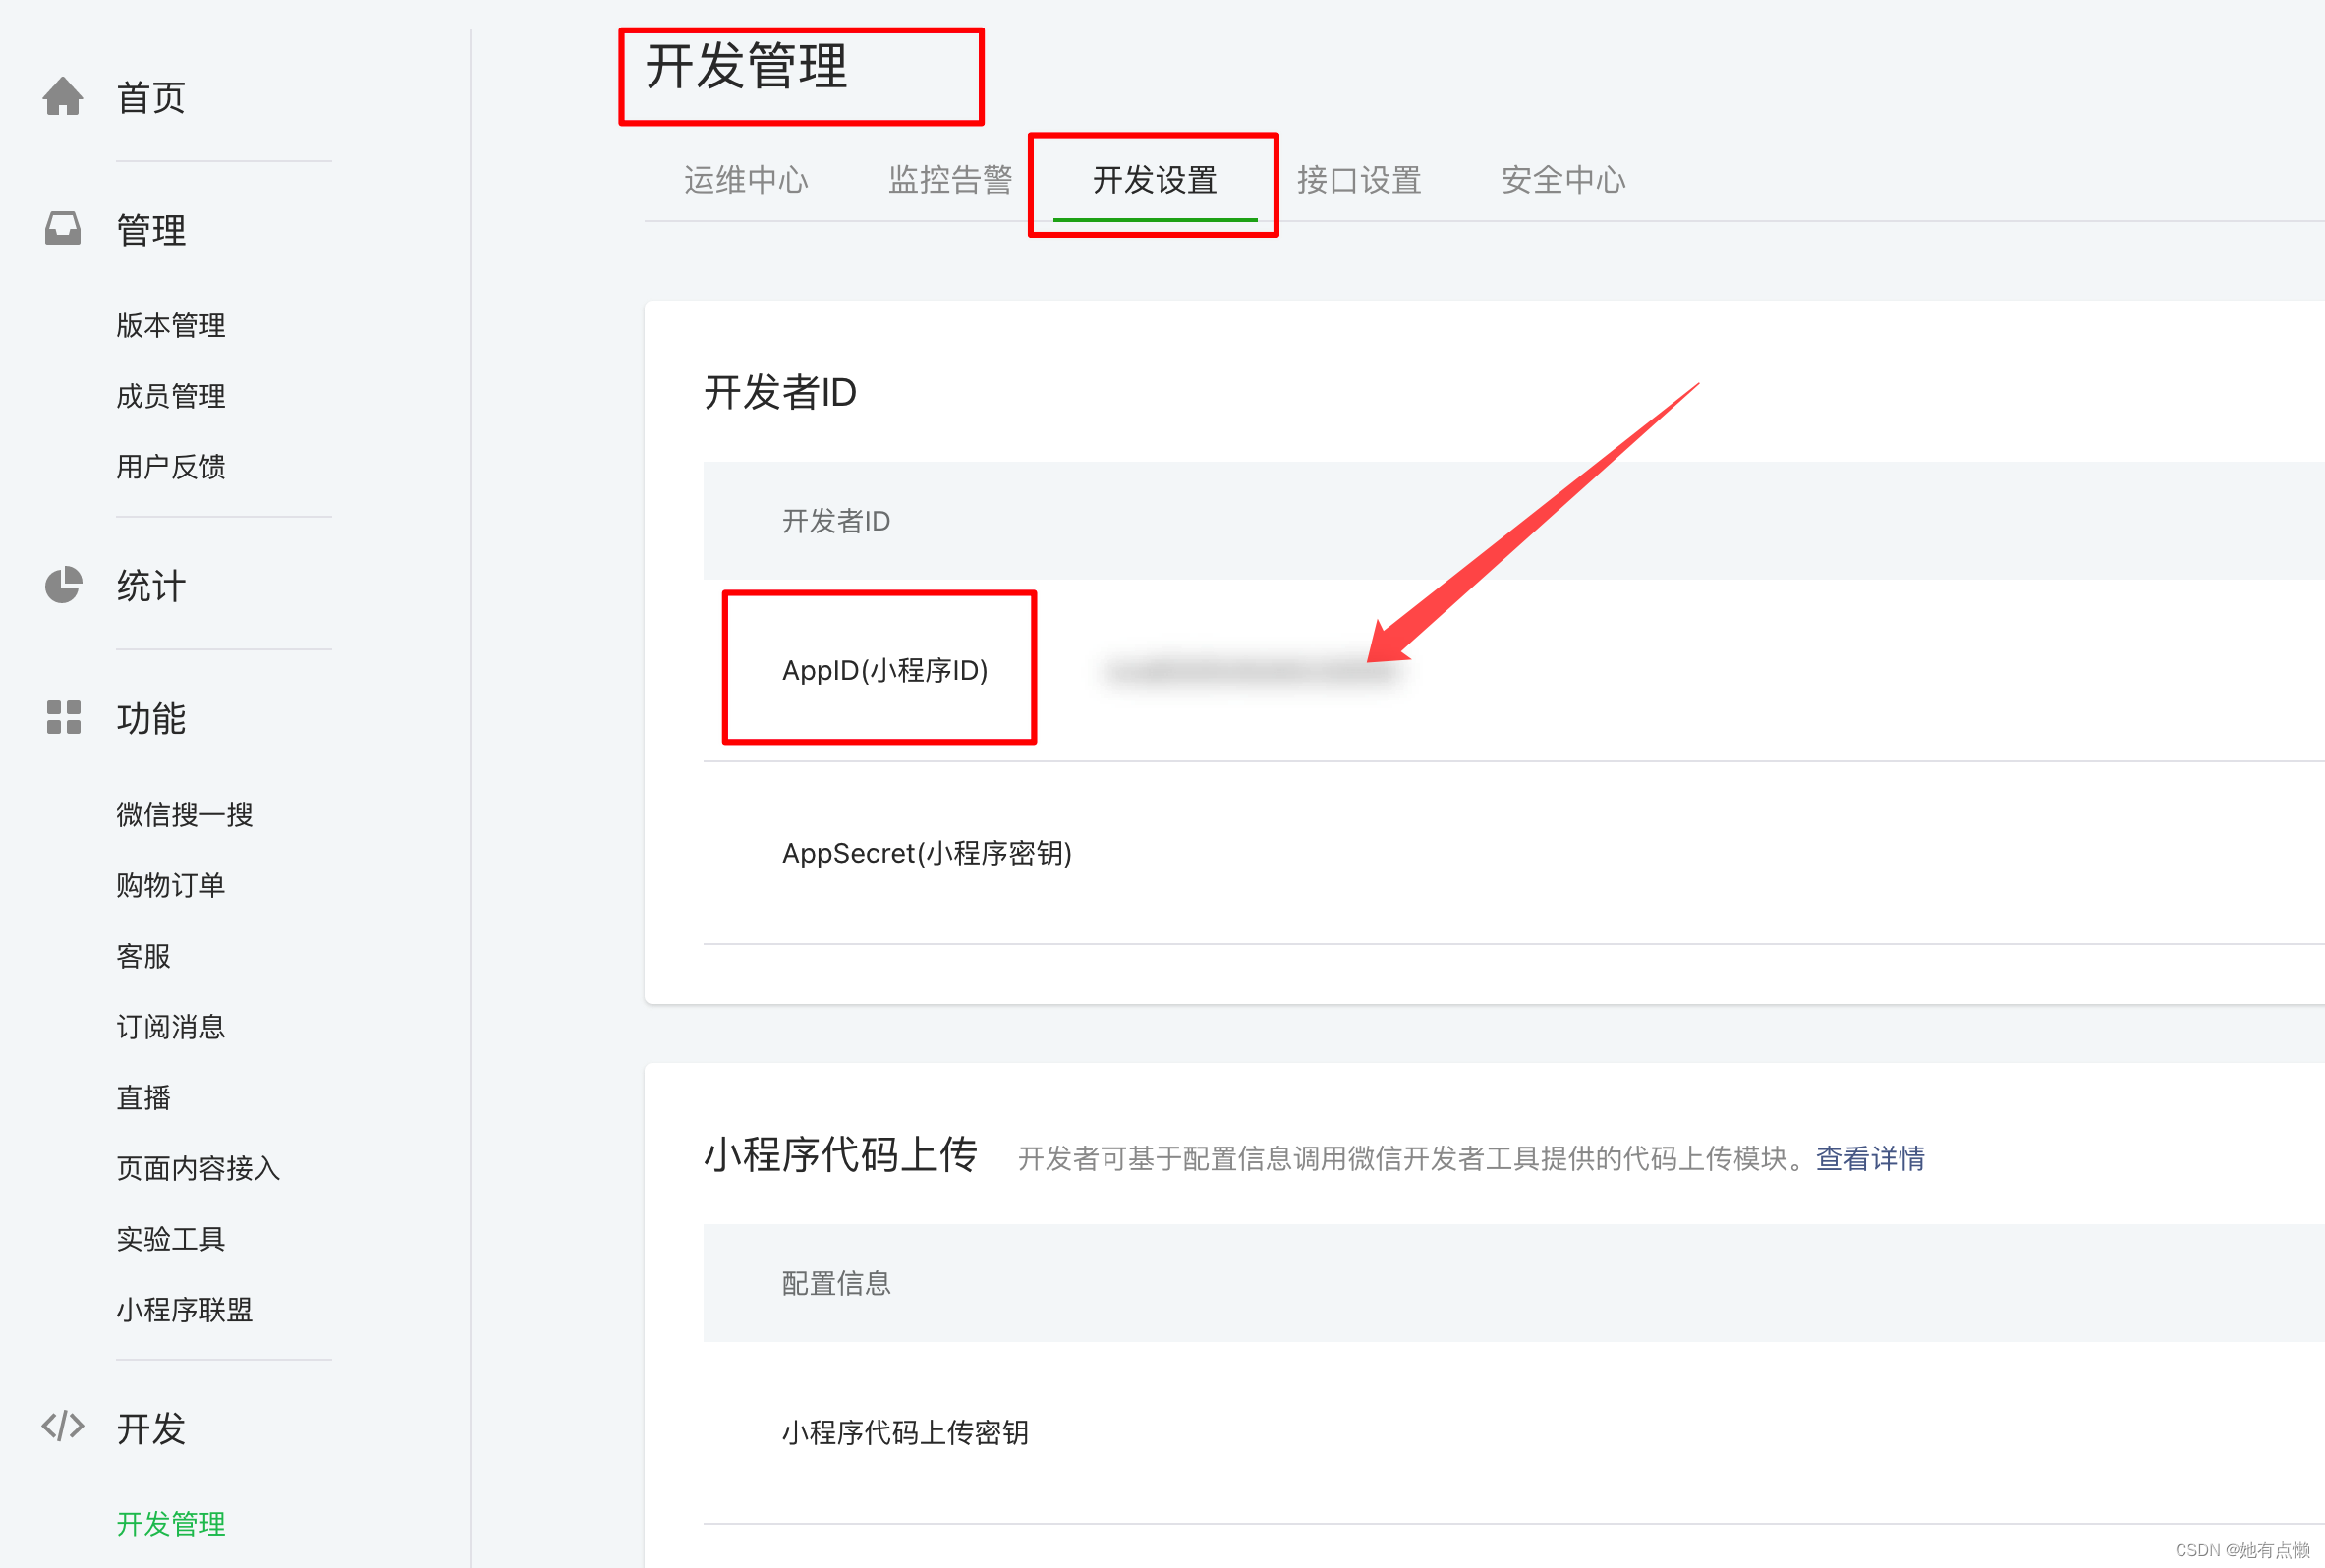Click the large 开发者ID section heading

pyautogui.click(x=780, y=392)
